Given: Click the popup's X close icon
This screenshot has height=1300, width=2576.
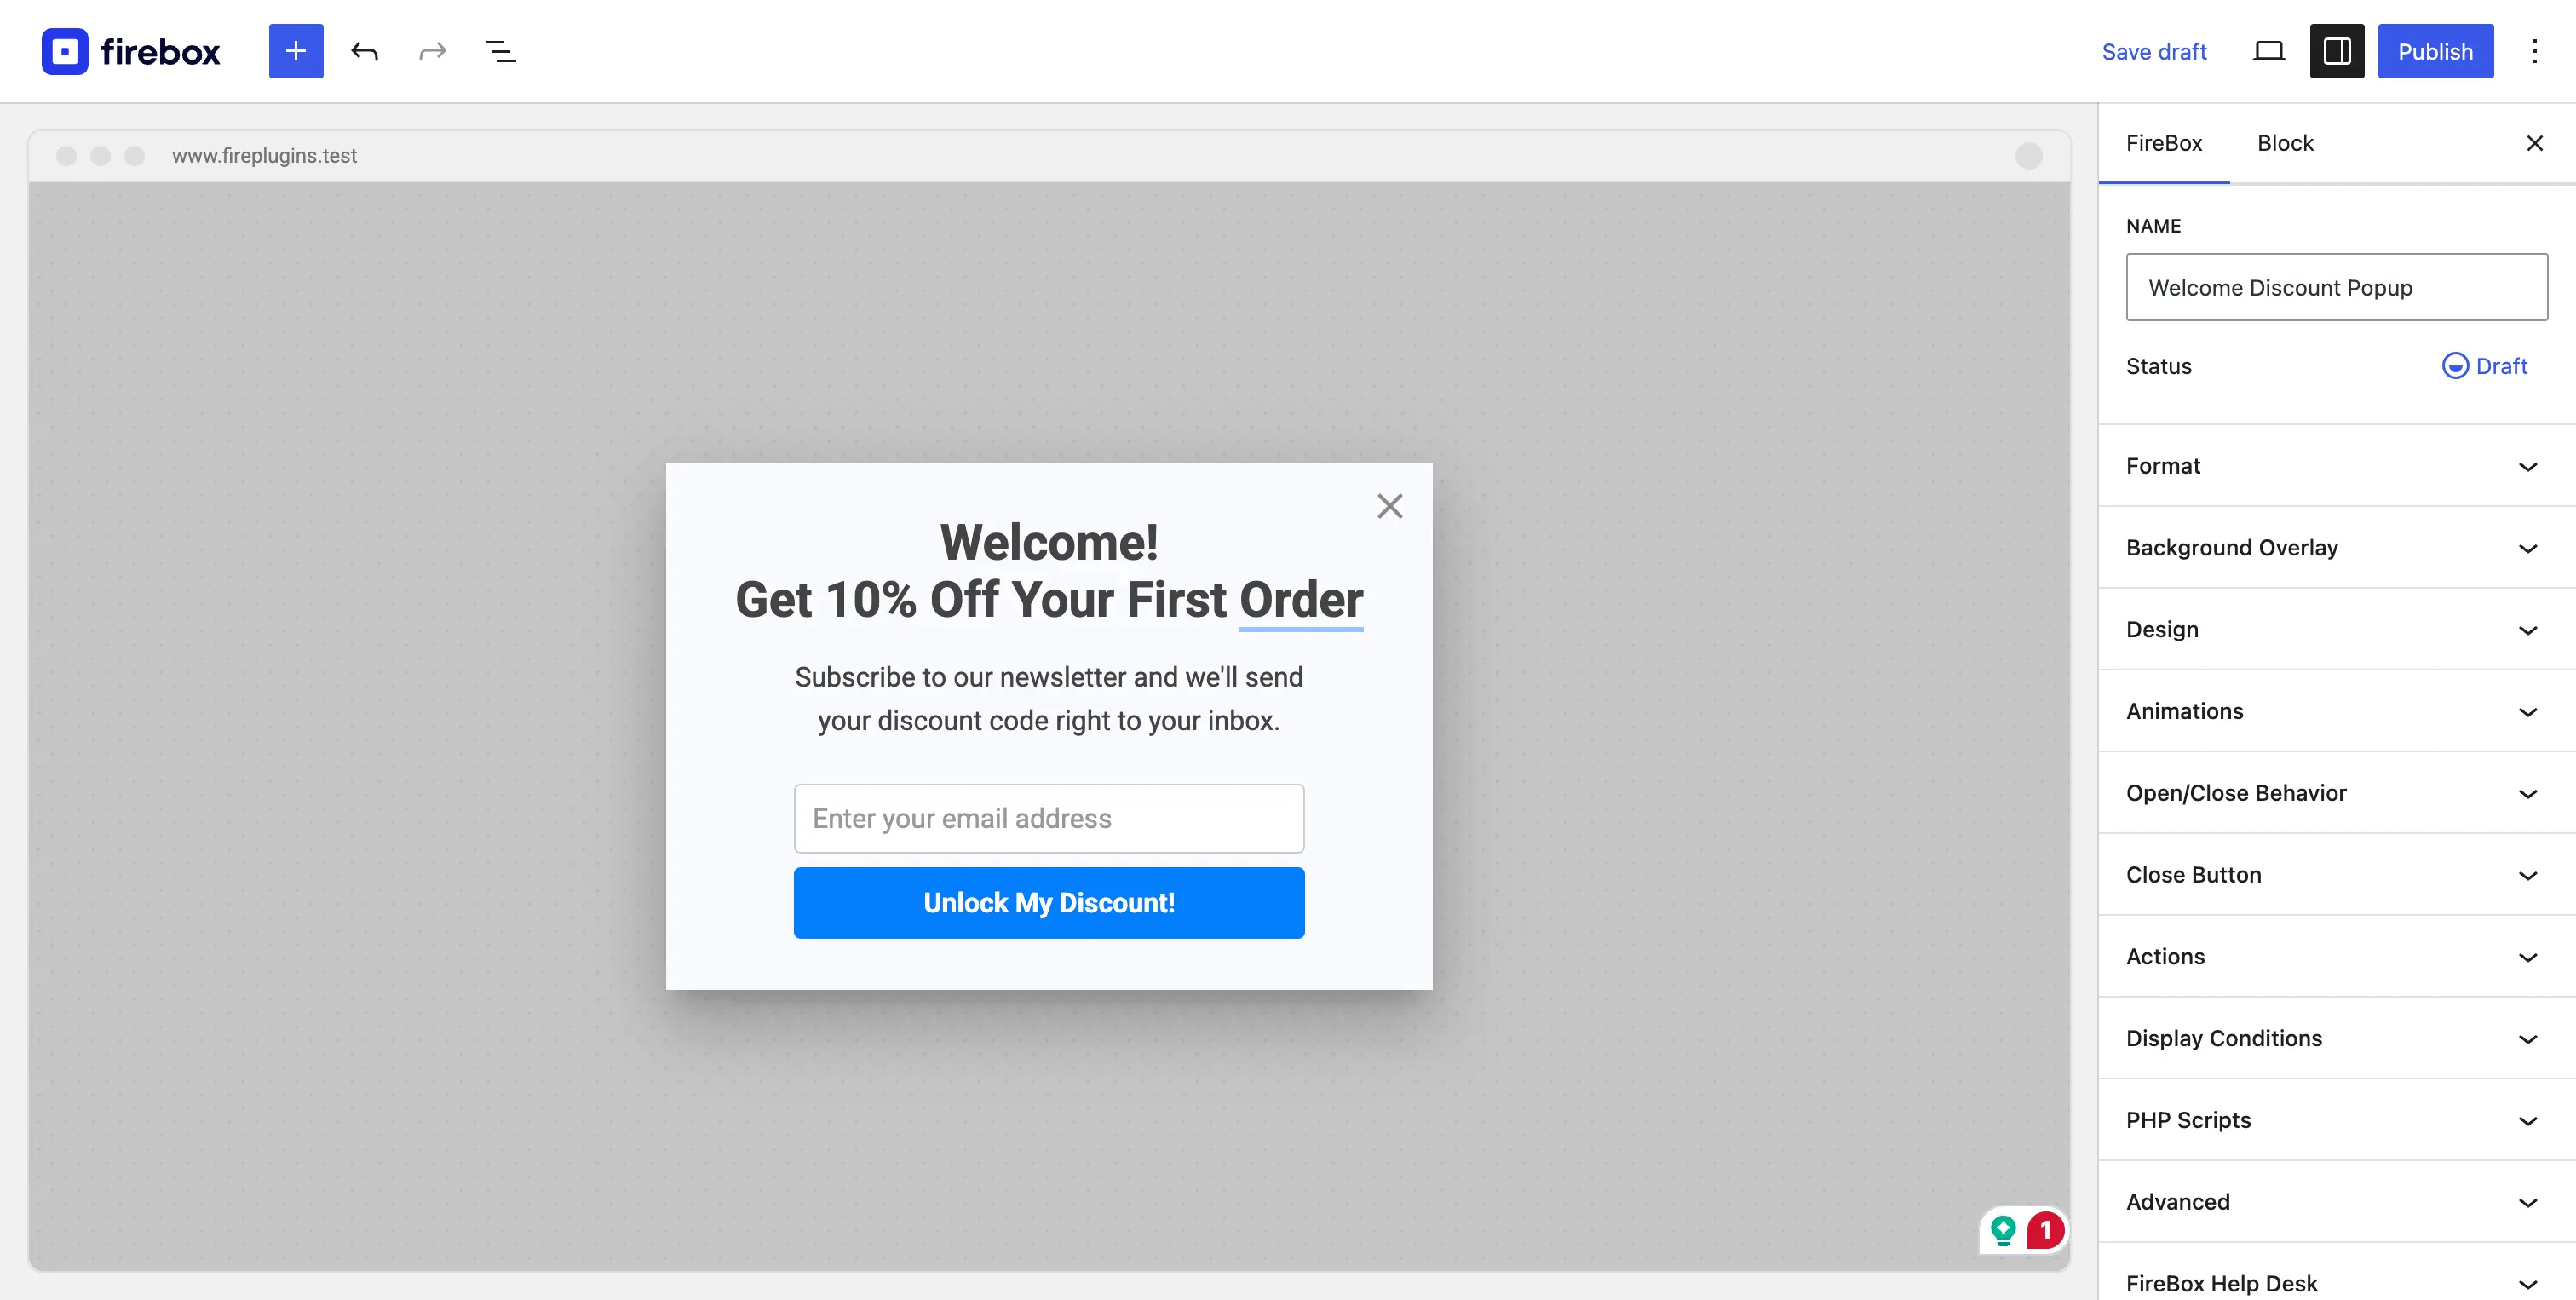Looking at the screenshot, I should pos(1390,506).
